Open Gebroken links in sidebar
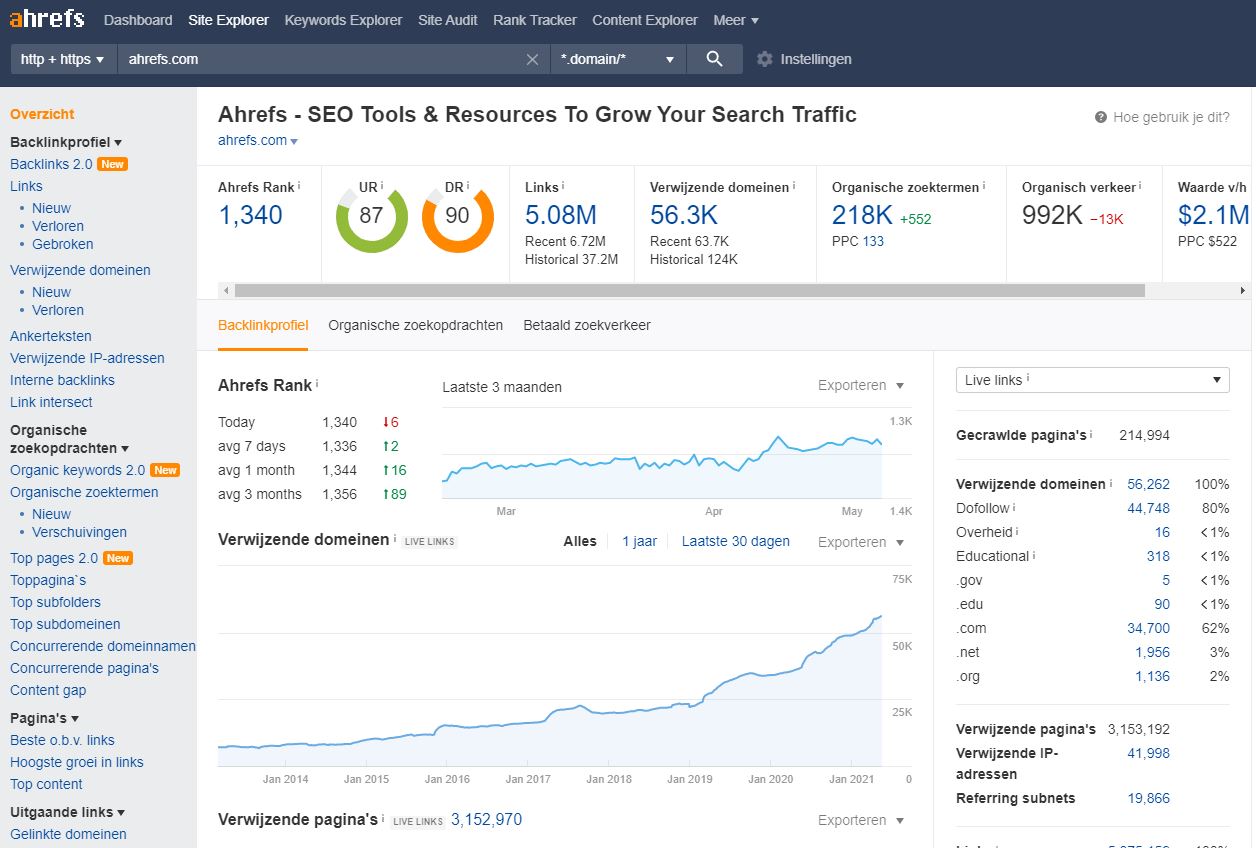Viewport: 1256px width, 848px height. click(x=63, y=244)
